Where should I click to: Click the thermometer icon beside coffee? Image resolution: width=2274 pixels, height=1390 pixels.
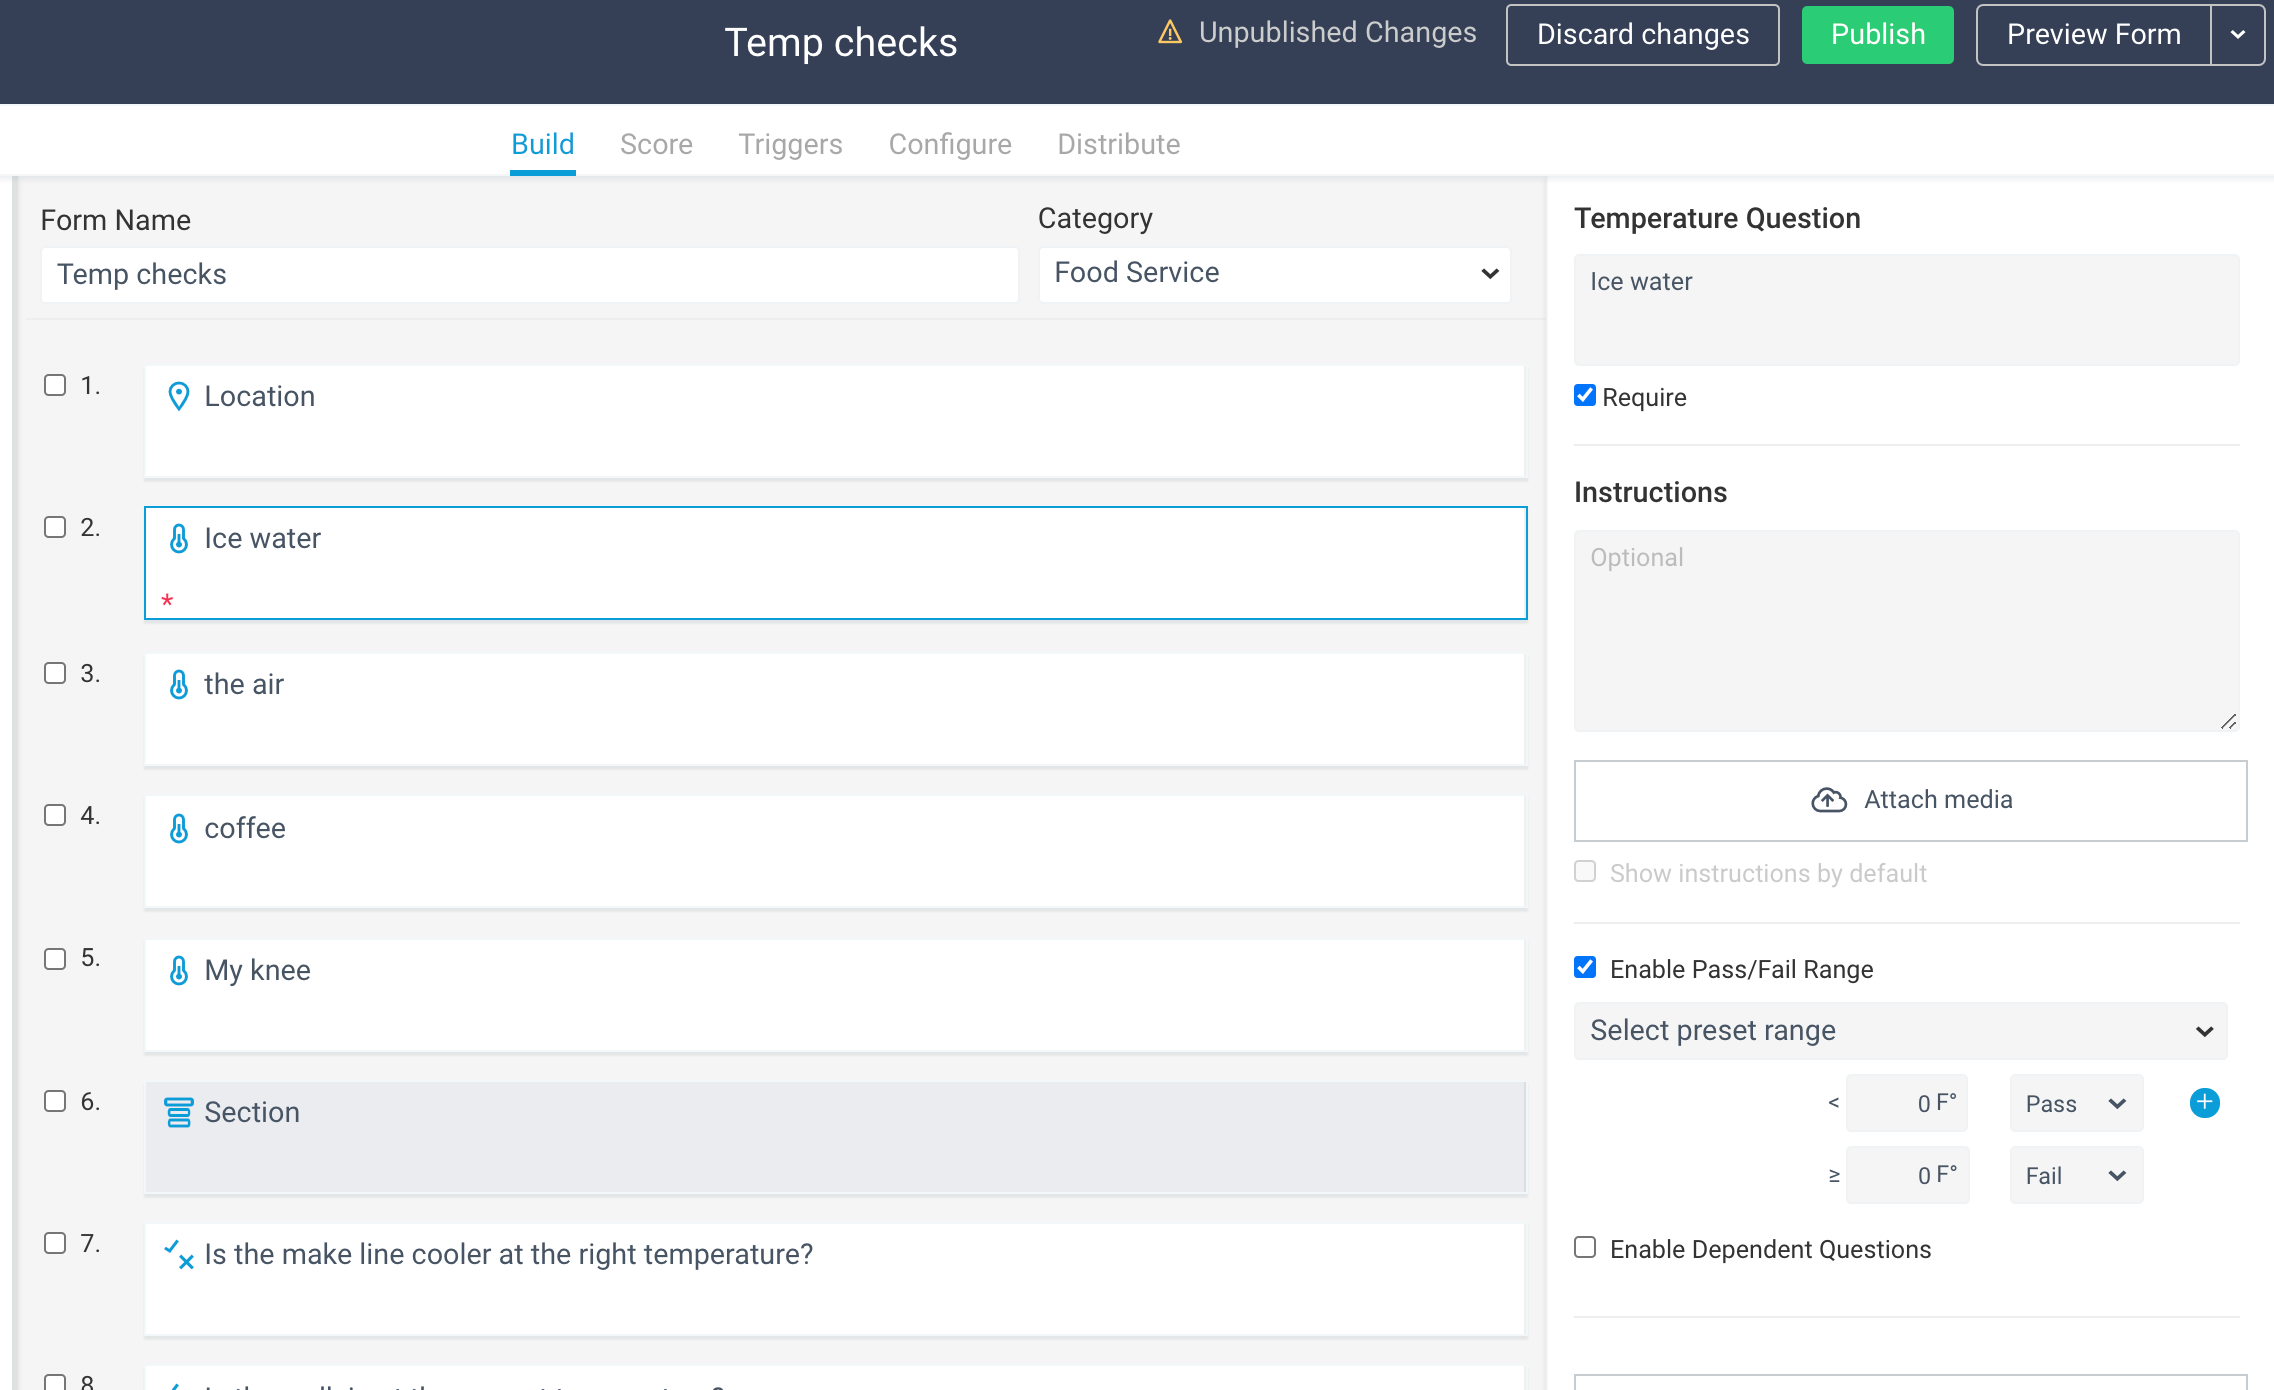pos(178,829)
